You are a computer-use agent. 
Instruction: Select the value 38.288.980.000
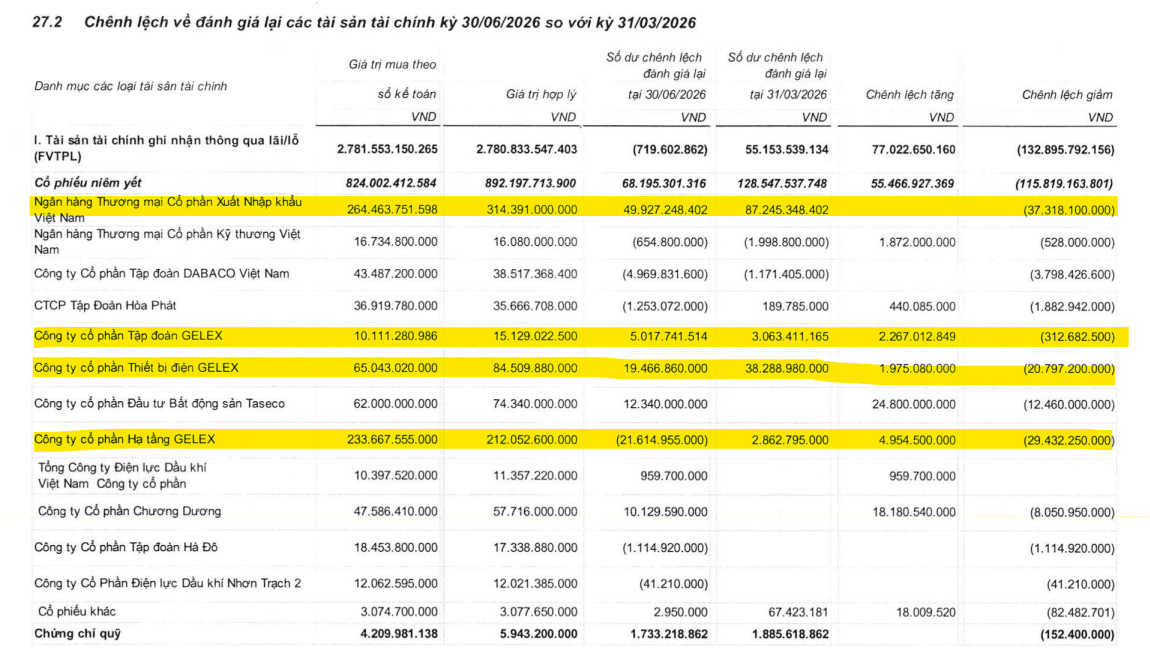click(787, 369)
